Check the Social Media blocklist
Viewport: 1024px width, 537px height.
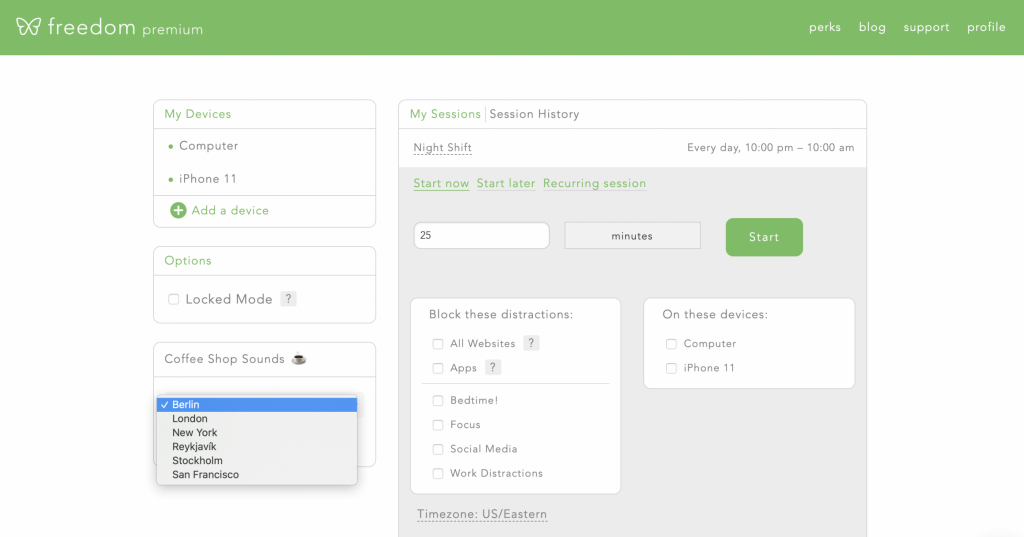tap(438, 449)
